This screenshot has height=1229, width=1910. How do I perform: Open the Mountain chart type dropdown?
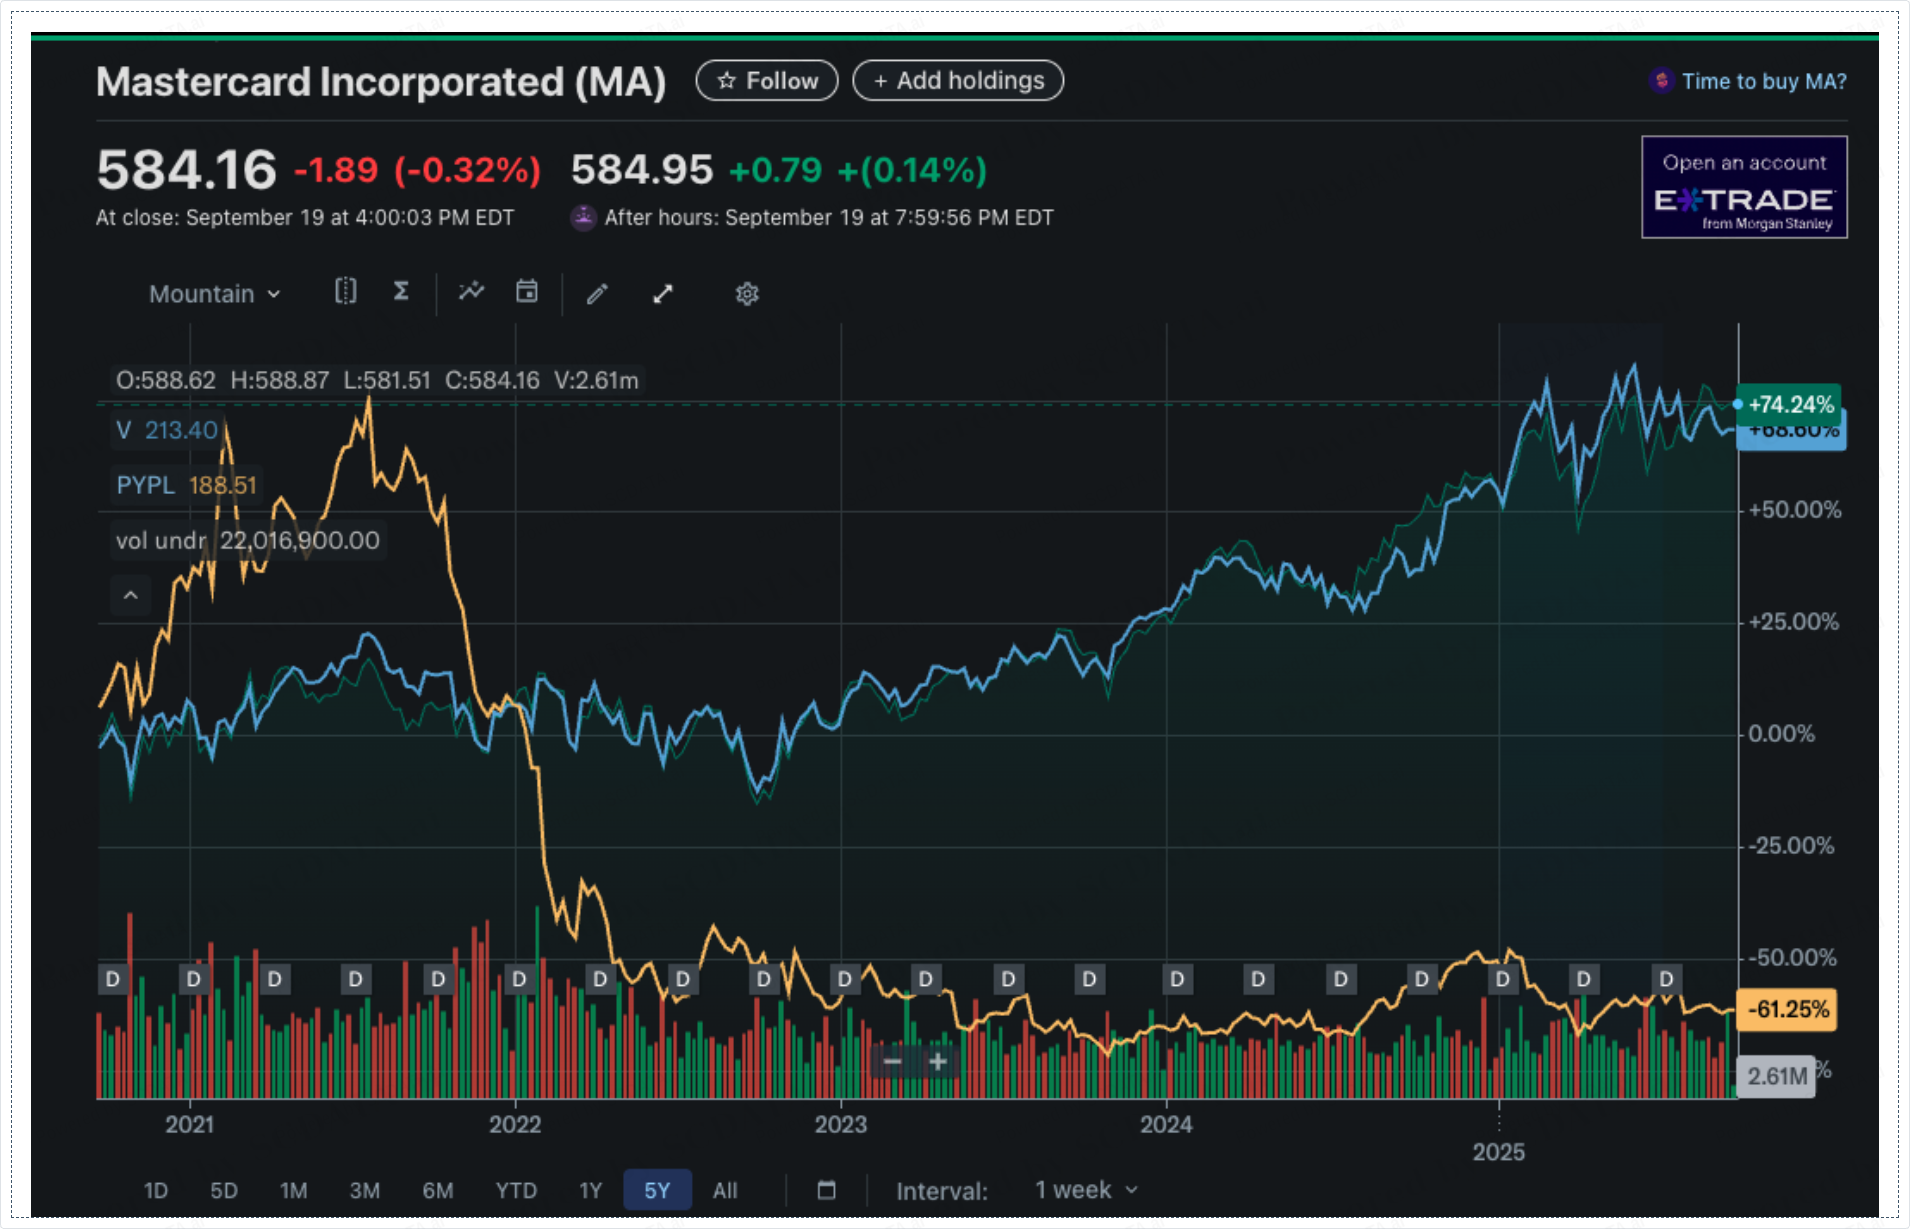(214, 294)
